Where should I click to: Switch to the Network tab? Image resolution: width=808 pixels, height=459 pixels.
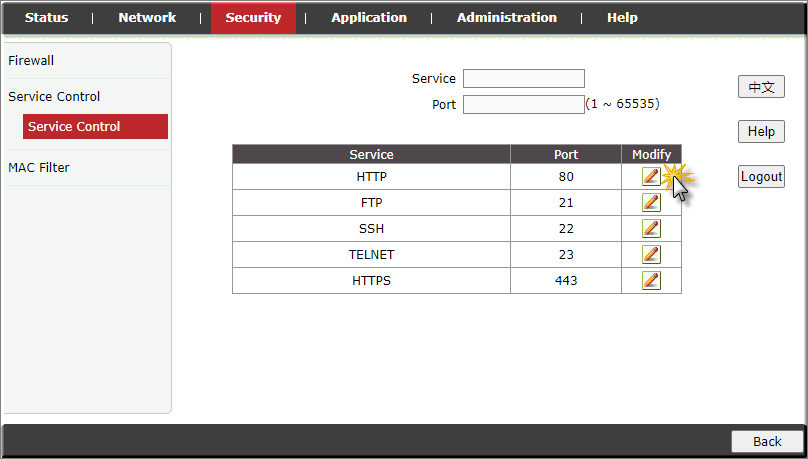pos(147,18)
